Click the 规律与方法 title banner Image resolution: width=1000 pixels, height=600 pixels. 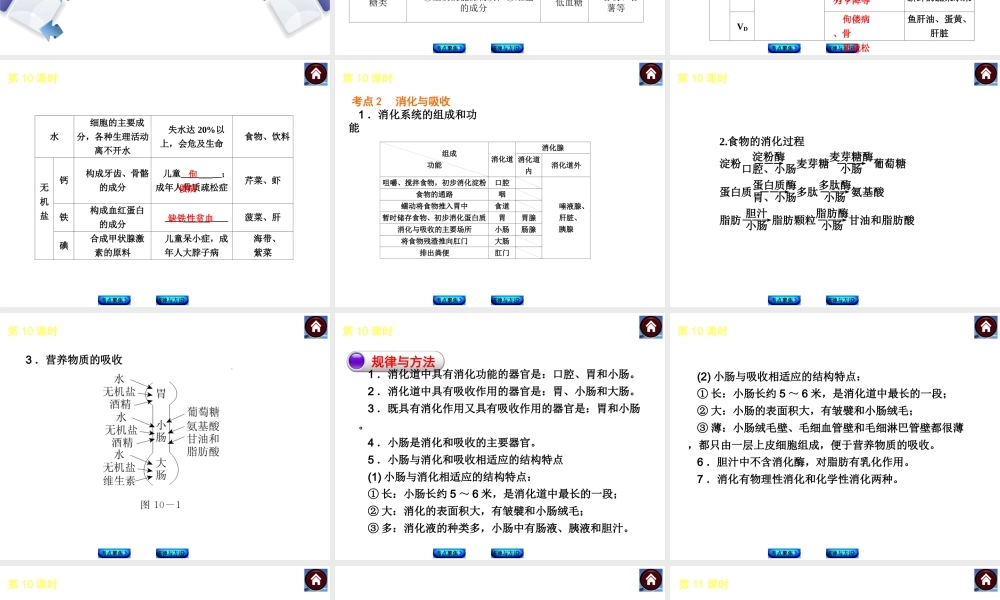tap(395, 362)
